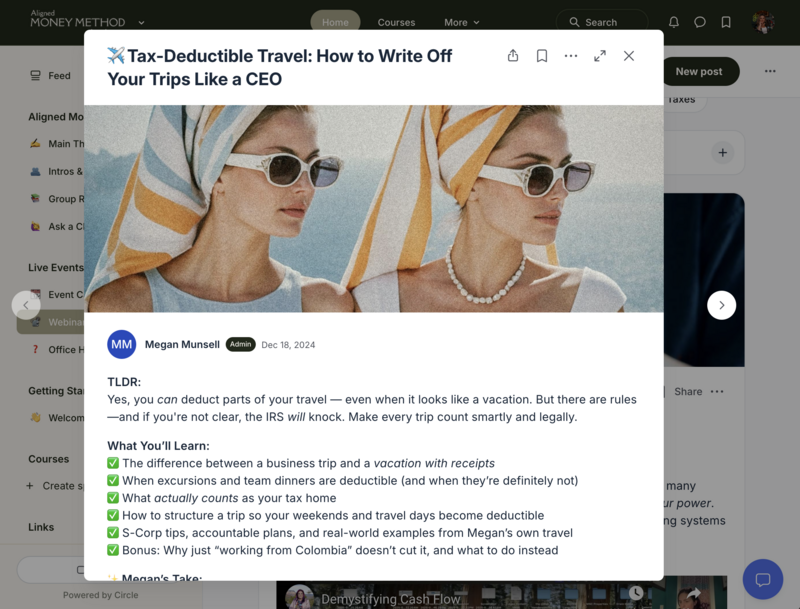Select the Home tab
Screen dimensions: 800x609
pos(335,22)
